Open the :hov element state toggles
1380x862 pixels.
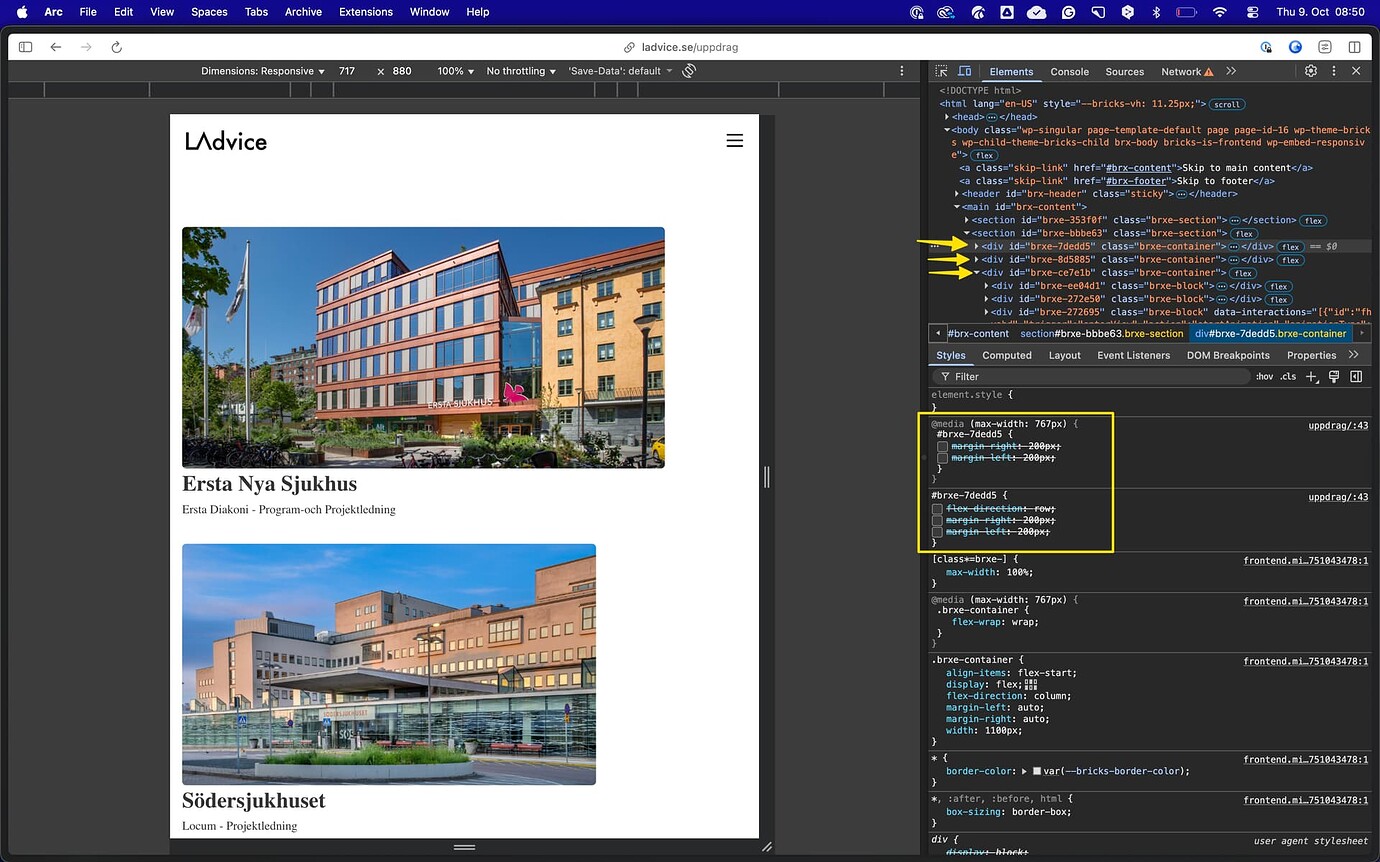pos(1264,376)
